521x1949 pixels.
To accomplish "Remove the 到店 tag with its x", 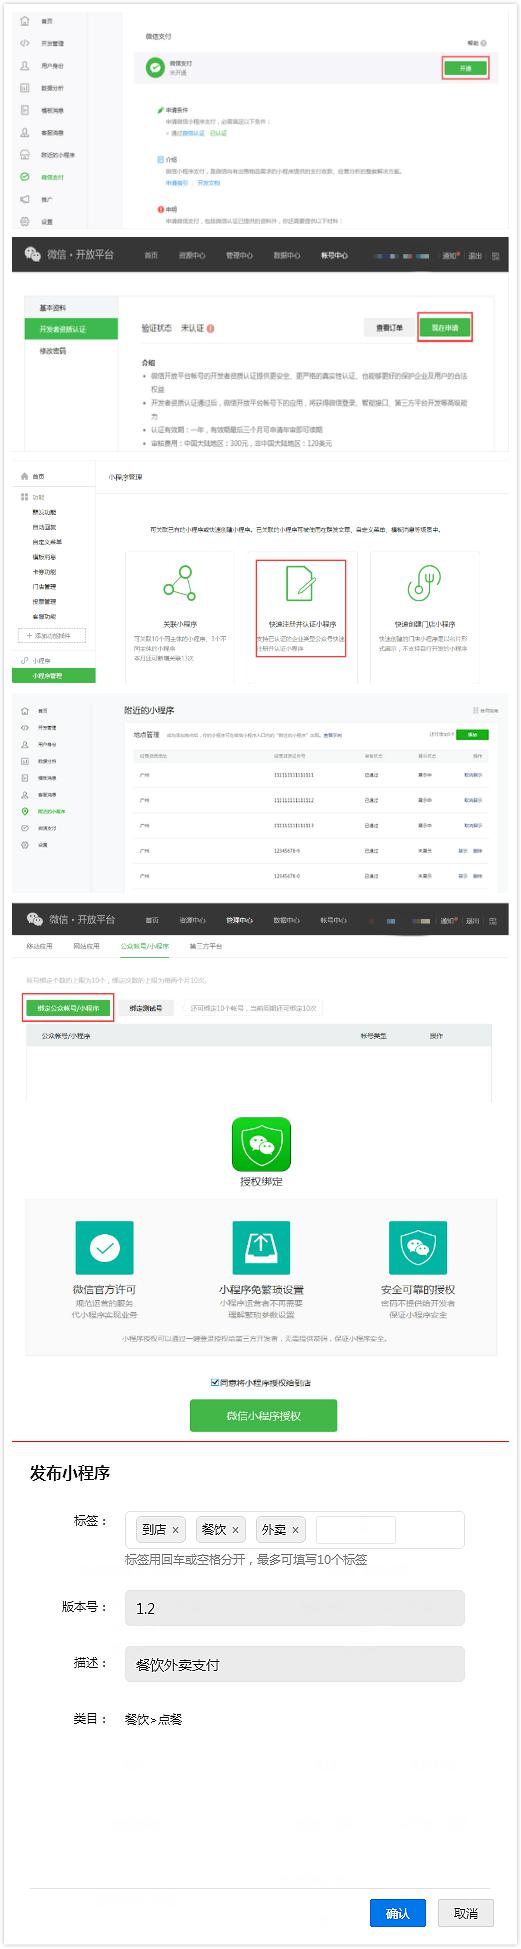I will 175,1530.
